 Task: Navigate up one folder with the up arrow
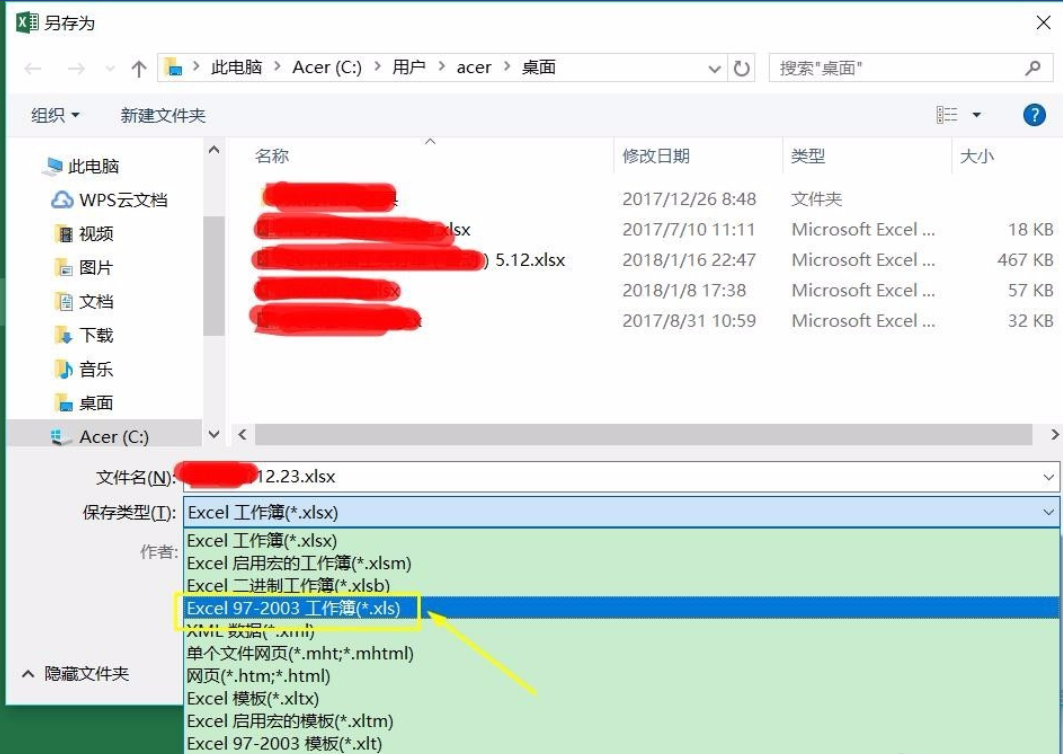[137, 67]
